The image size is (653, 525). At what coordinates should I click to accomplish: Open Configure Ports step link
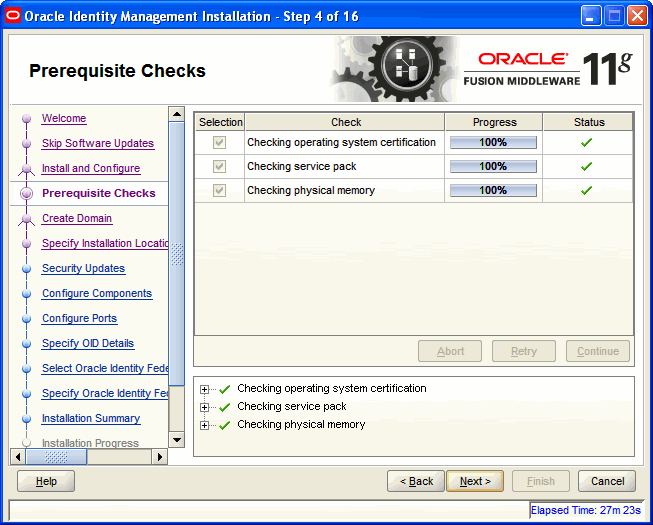click(80, 318)
